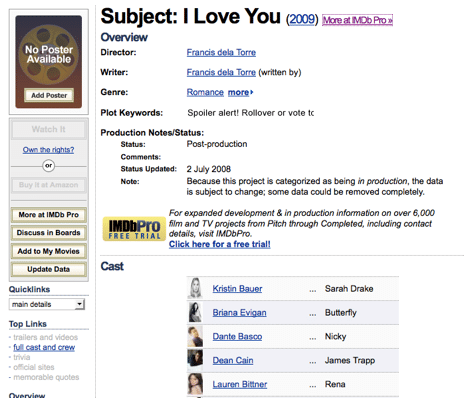The image size is (464, 398).
Task: Follow the More at IMDb Pro » title link
Action: pos(357,20)
